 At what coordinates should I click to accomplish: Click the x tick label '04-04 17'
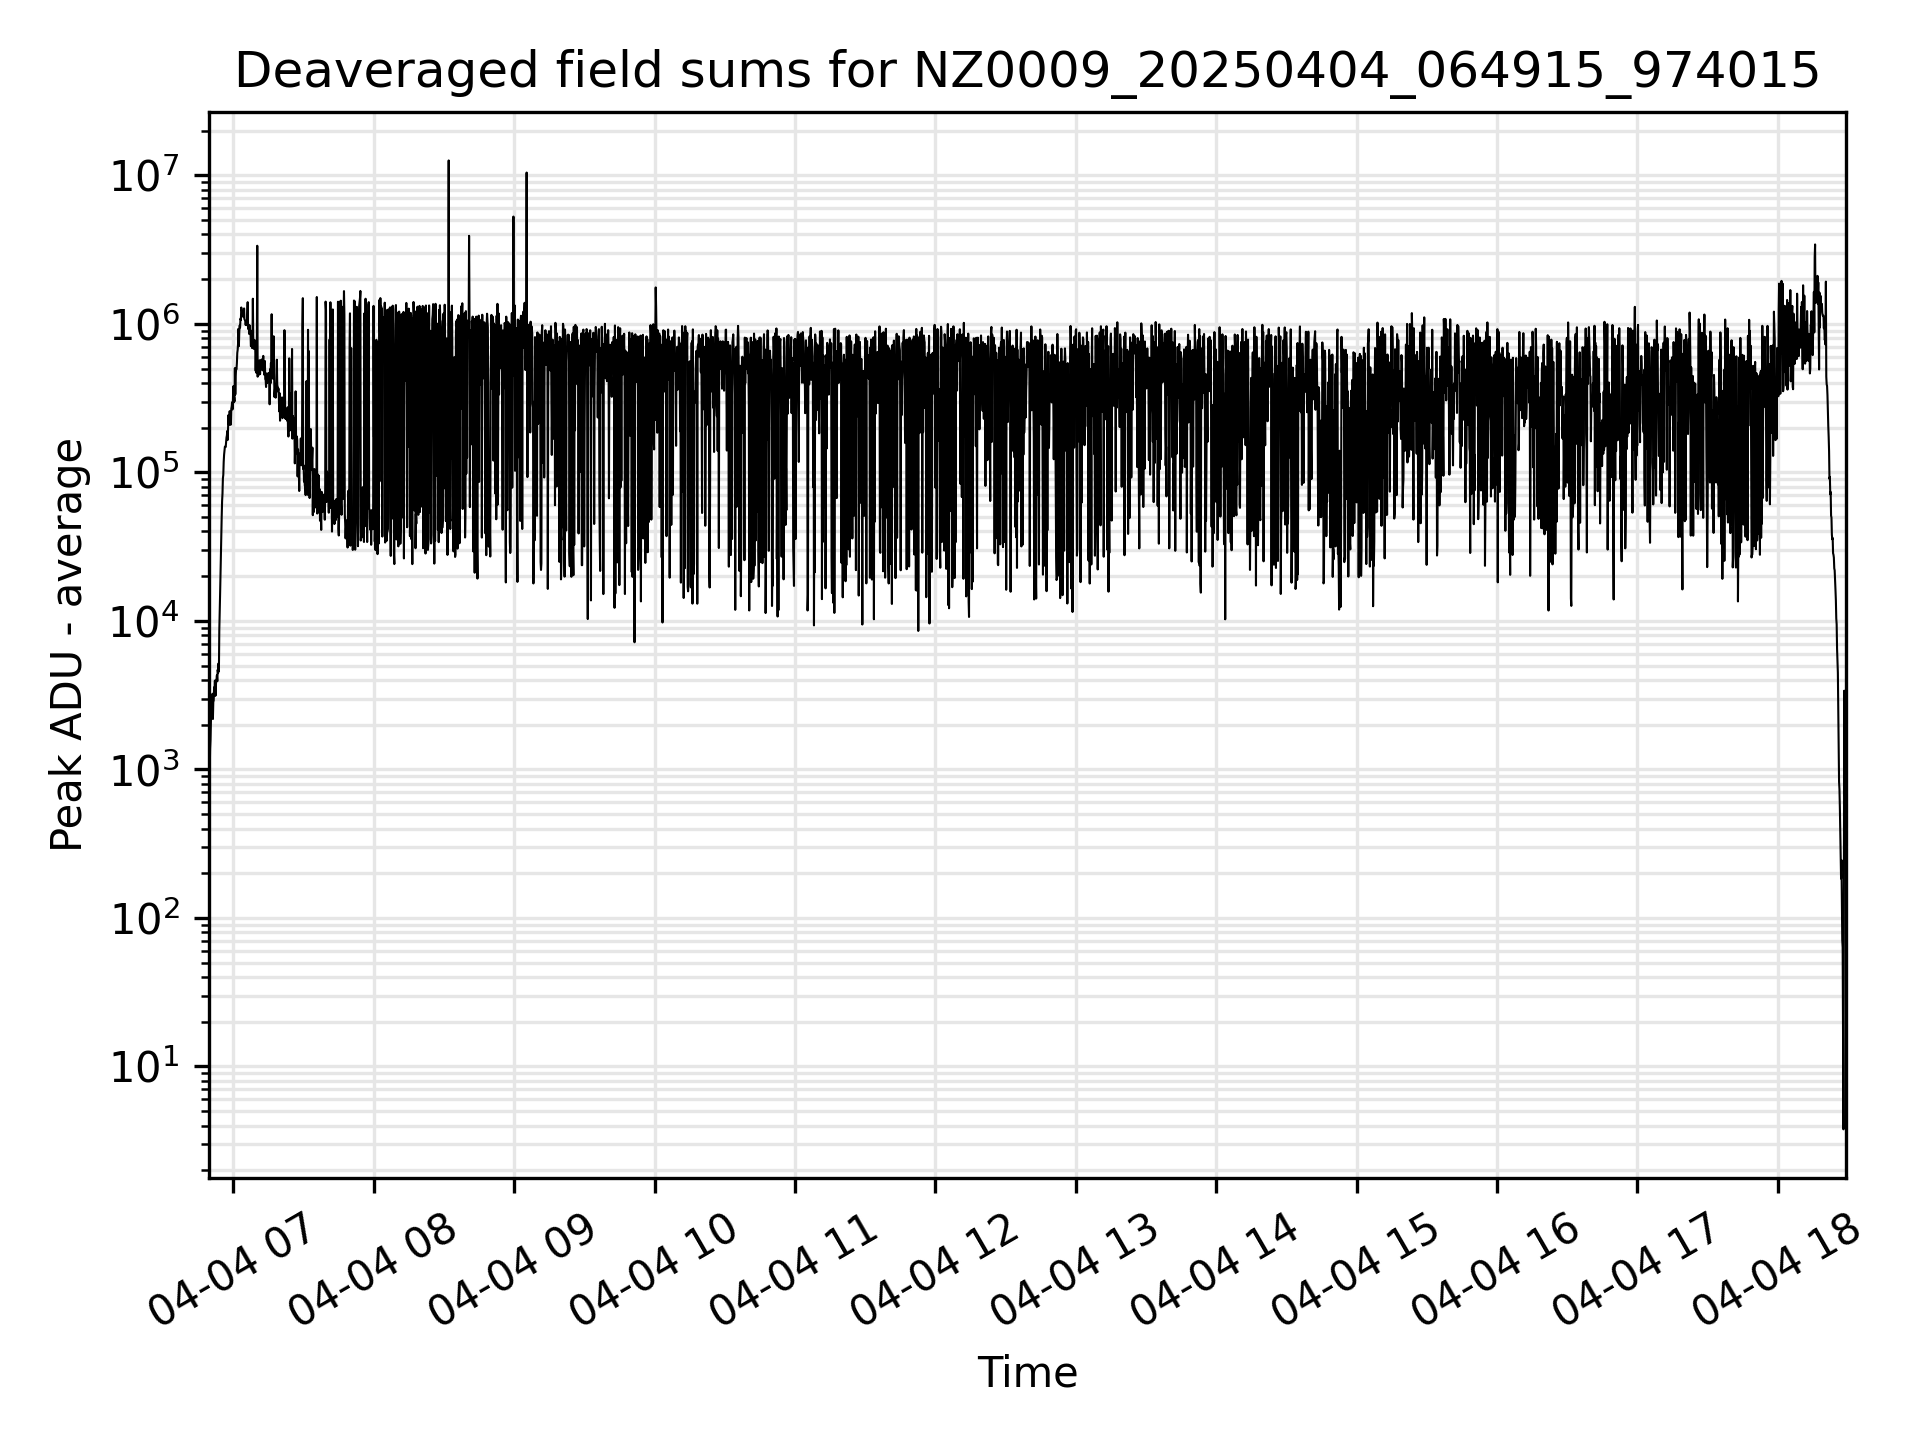click(x=1637, y=1270)
